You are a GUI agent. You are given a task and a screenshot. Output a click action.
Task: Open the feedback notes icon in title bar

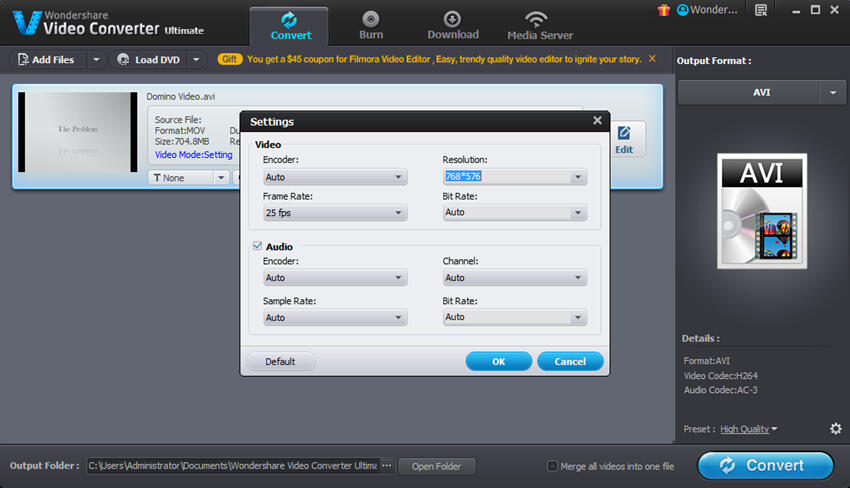[761, 10]
